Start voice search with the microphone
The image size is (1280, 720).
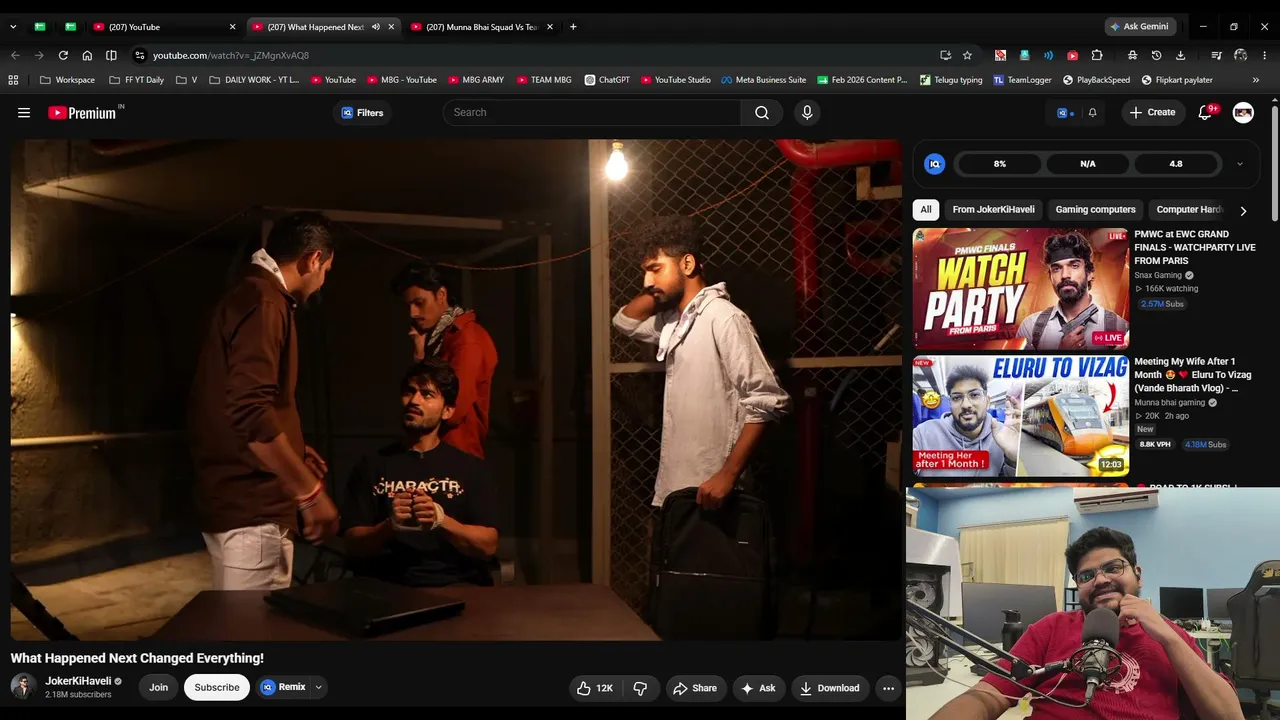click(807, 113)
